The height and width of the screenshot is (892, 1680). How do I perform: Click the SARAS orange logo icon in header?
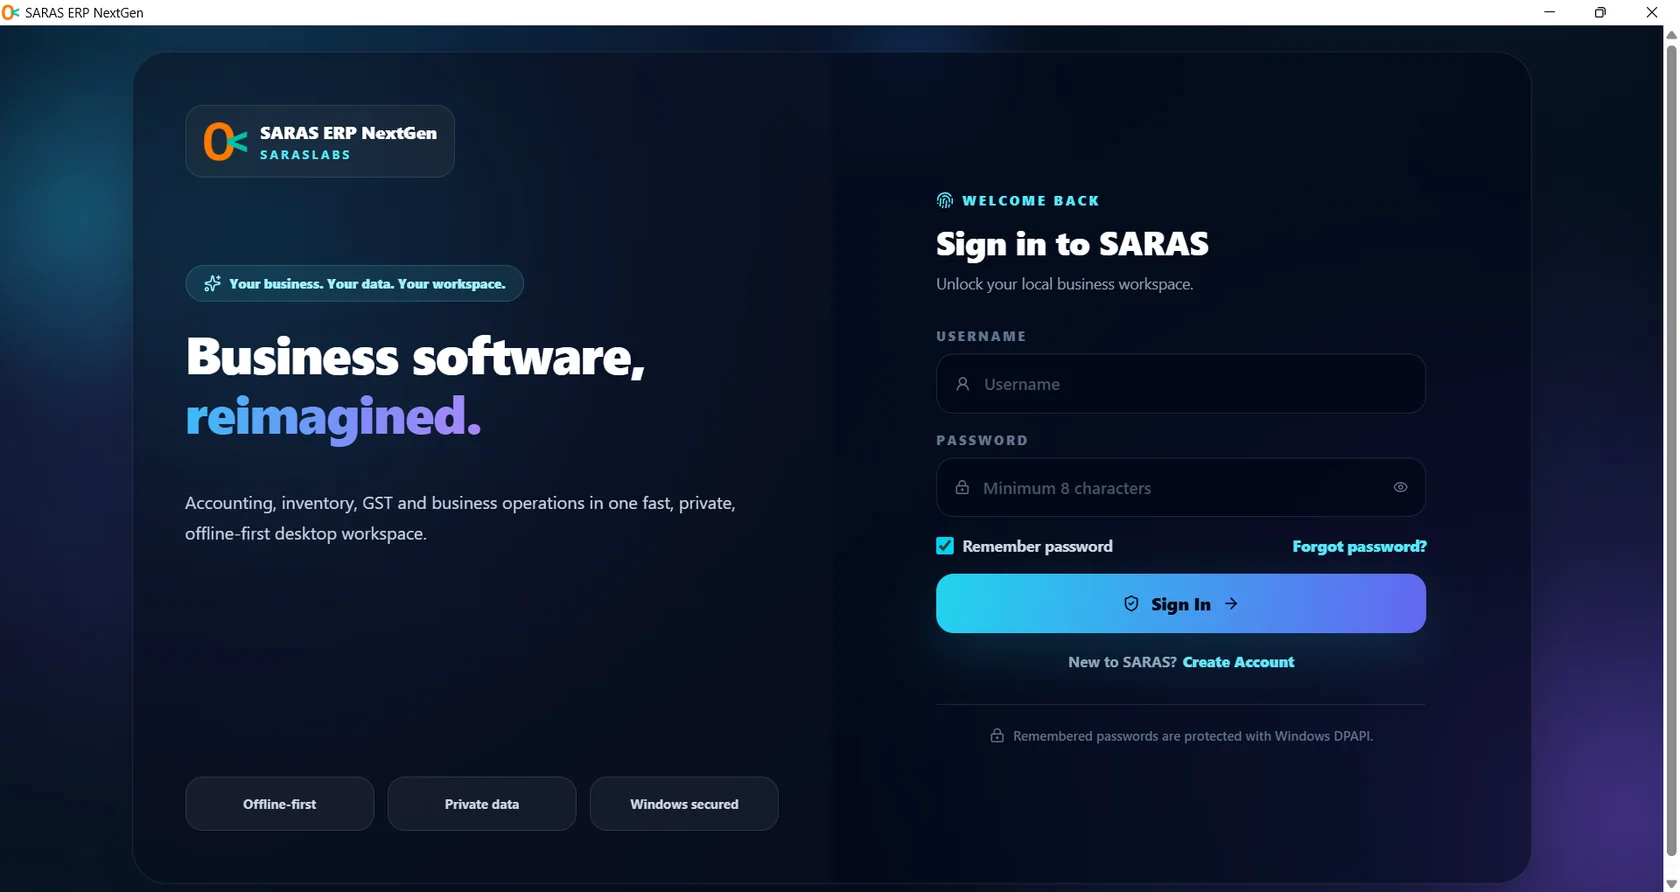[225, 141]
